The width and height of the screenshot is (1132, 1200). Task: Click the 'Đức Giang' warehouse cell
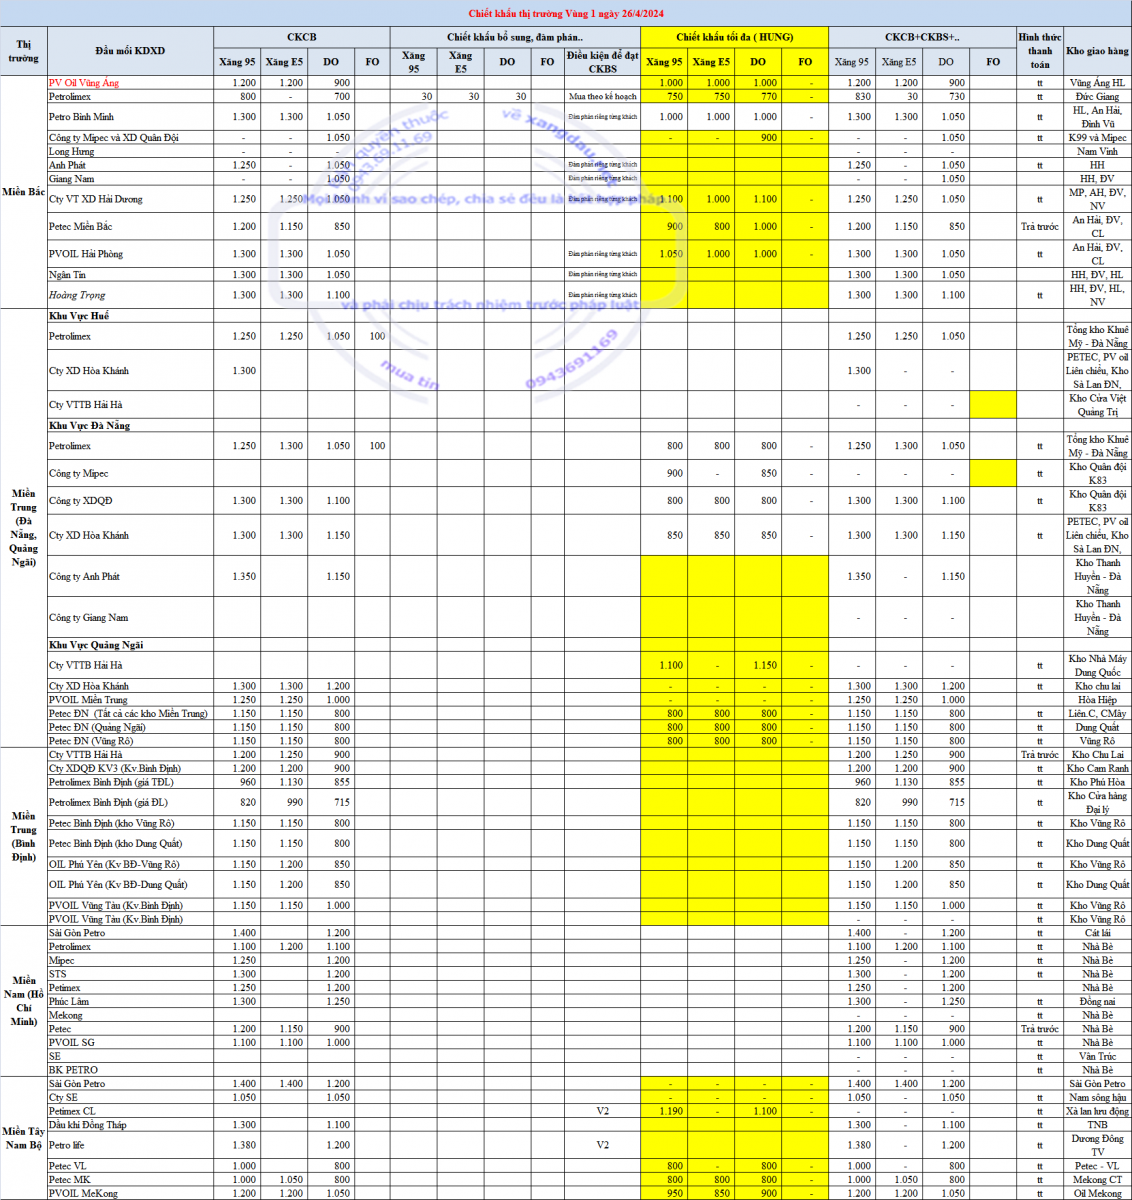pos(1097,97)
